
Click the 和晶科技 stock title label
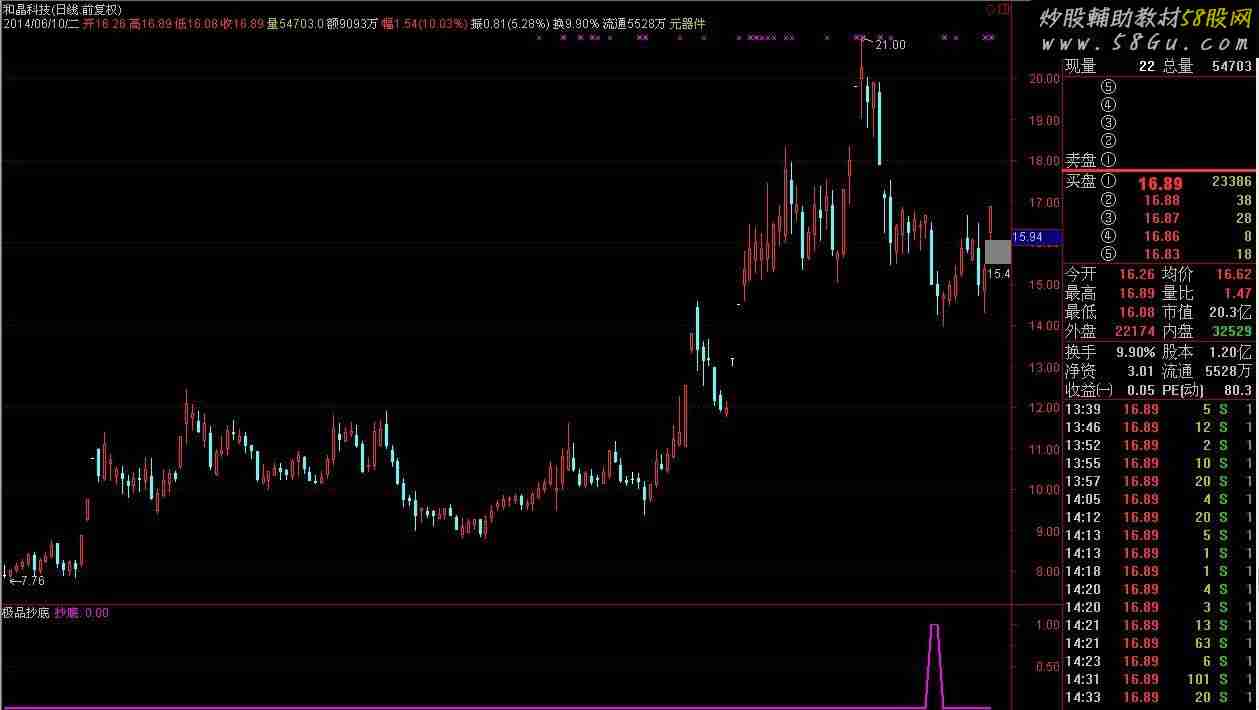click(x=30, y=8)
